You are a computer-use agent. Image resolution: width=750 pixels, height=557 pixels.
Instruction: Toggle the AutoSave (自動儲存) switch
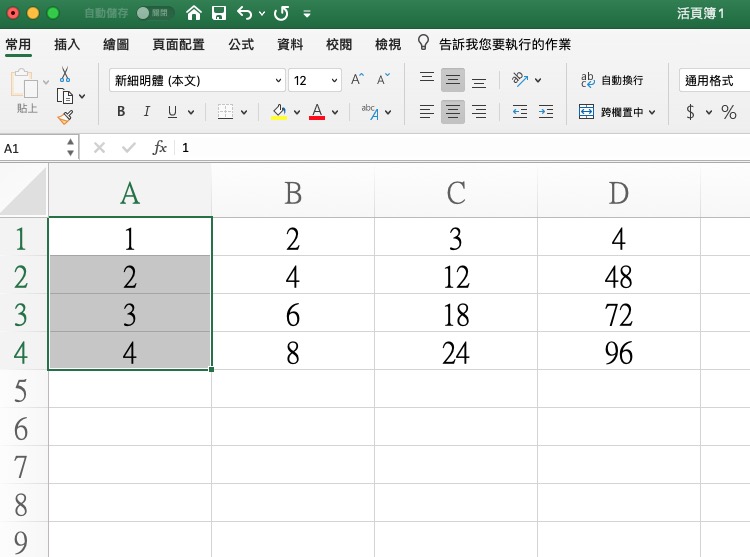point(155,14)
